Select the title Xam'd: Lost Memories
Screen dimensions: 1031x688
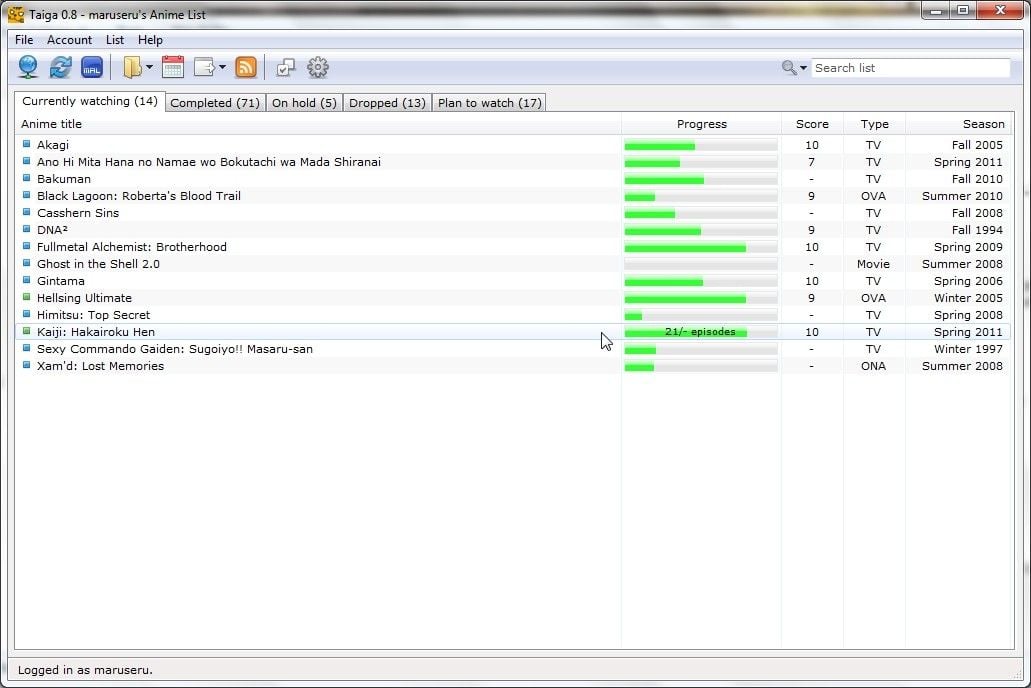pos(101,366)
